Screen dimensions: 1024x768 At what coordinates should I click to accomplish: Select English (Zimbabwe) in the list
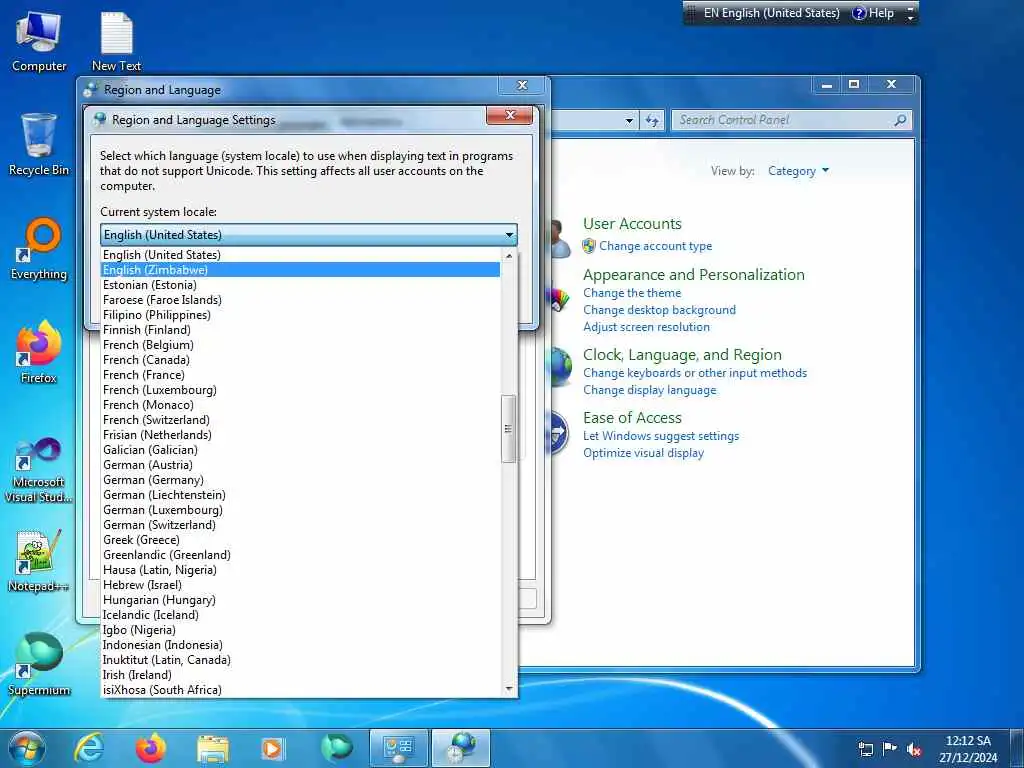coord(301,270)
